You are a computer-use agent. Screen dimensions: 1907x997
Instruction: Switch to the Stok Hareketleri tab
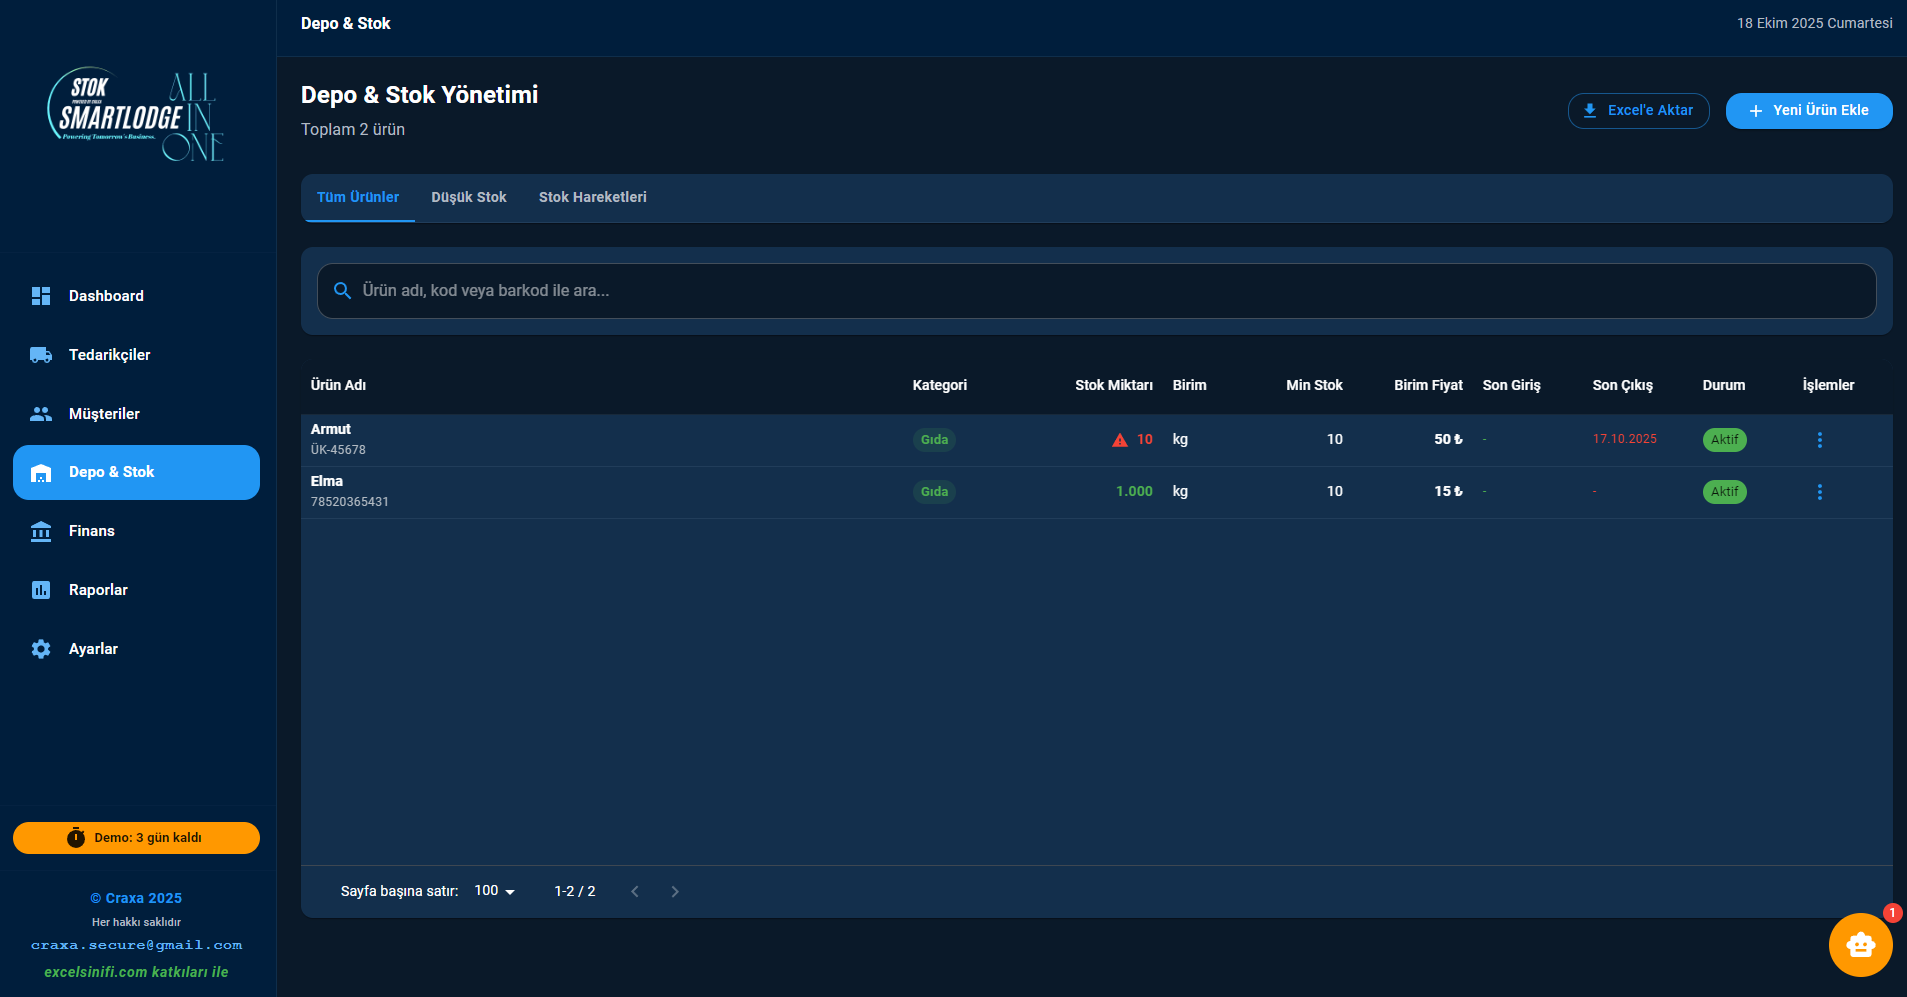click(x=592, y=198)
